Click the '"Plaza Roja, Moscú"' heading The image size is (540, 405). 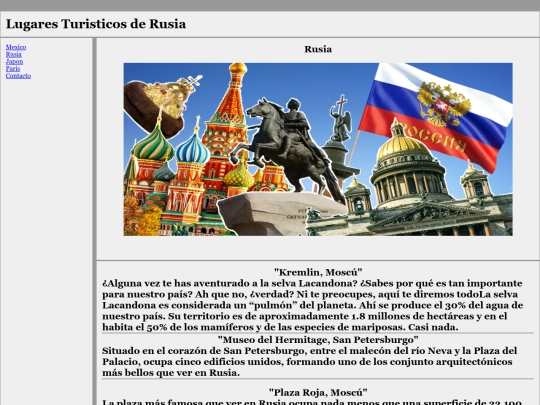pyautogui.click(x=318, y=392)
